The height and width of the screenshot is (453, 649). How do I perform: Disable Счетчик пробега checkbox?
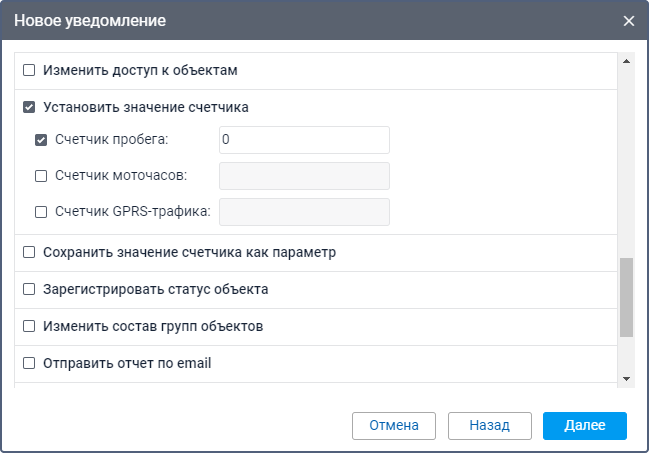41,141
